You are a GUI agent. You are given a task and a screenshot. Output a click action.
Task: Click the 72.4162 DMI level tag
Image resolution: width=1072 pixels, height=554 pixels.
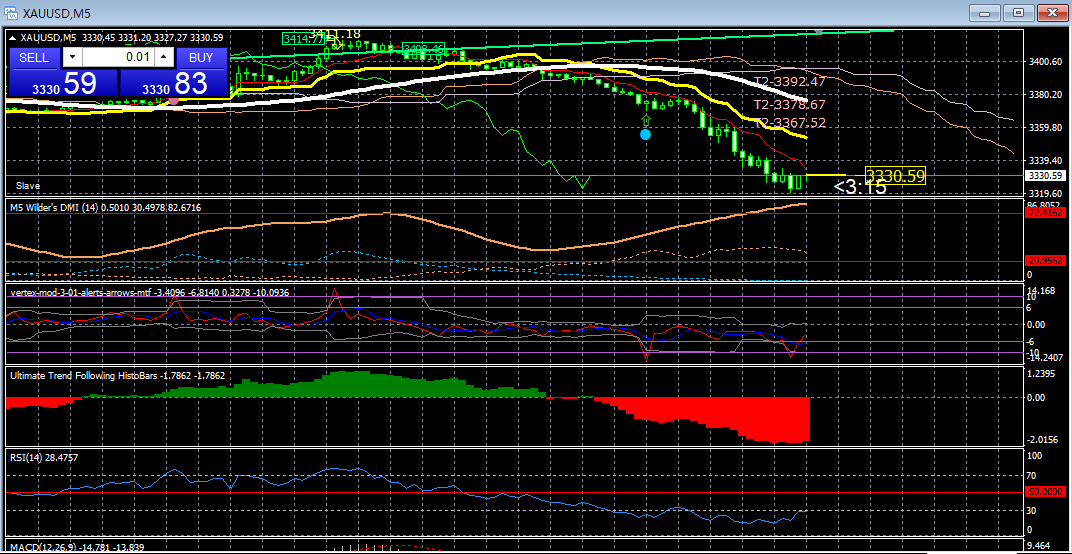coord(1043,213)
